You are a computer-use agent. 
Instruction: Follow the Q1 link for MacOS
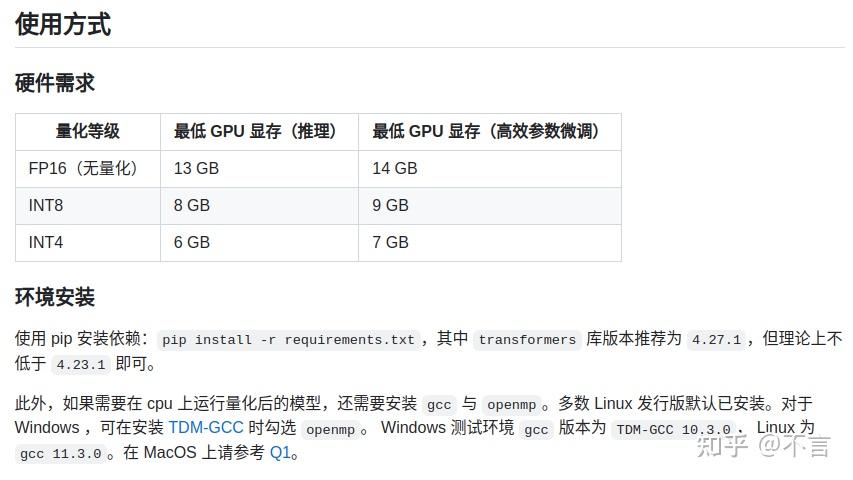click(x=280, y=452)
